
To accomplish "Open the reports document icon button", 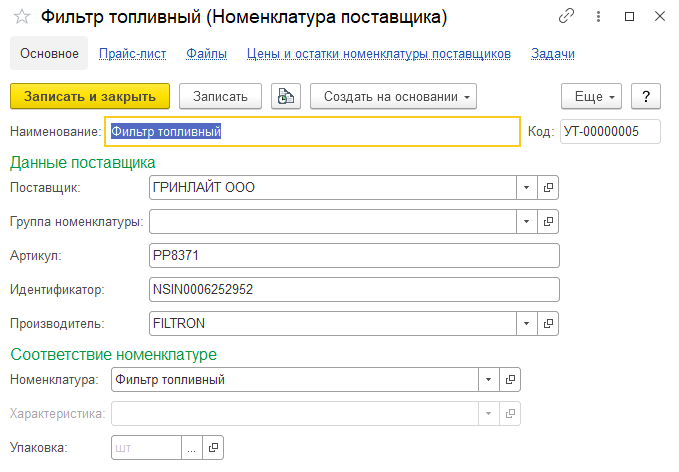I will point(286,96).
